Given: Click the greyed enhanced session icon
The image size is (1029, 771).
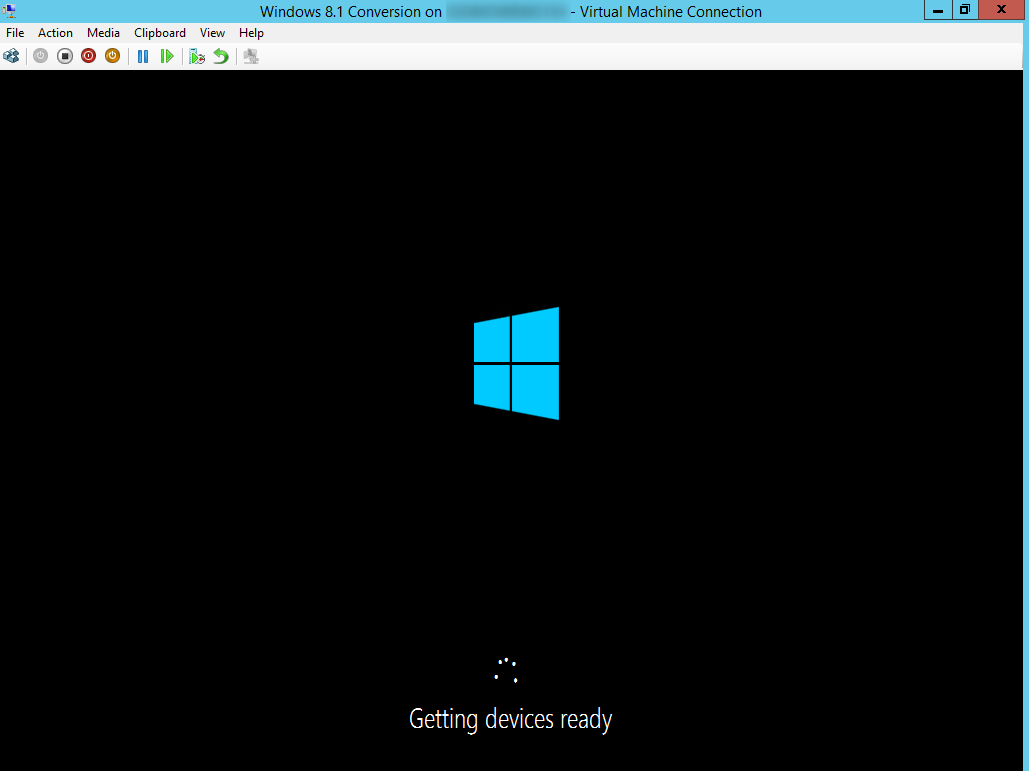Looking at the screenshot, I should (x=251, y=56).
